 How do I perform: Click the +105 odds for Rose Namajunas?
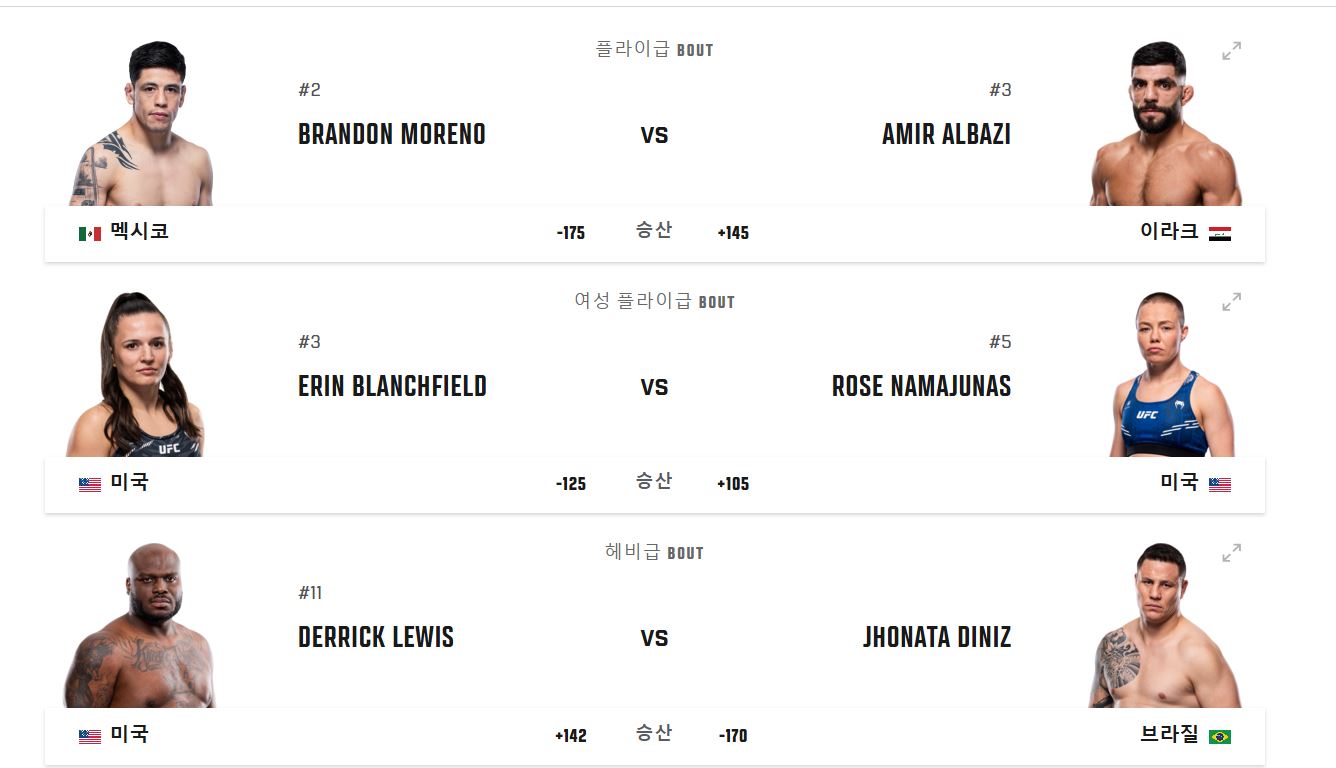(732, 482)
